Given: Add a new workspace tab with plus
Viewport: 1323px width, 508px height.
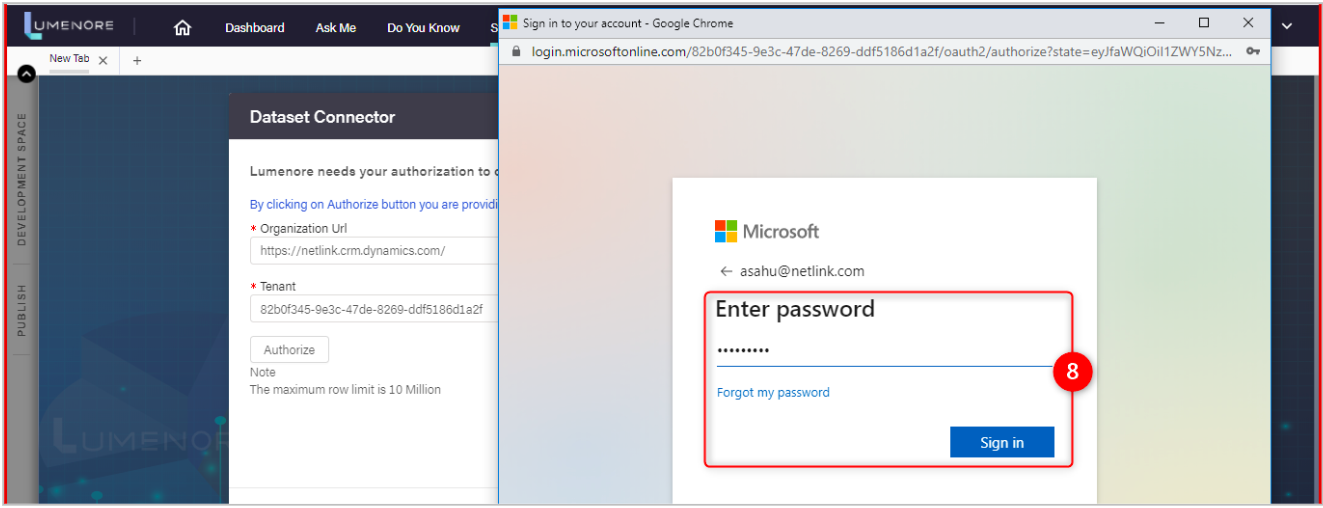Looking at the screenshot, I should pyautogui.click(x=137, y=60).
